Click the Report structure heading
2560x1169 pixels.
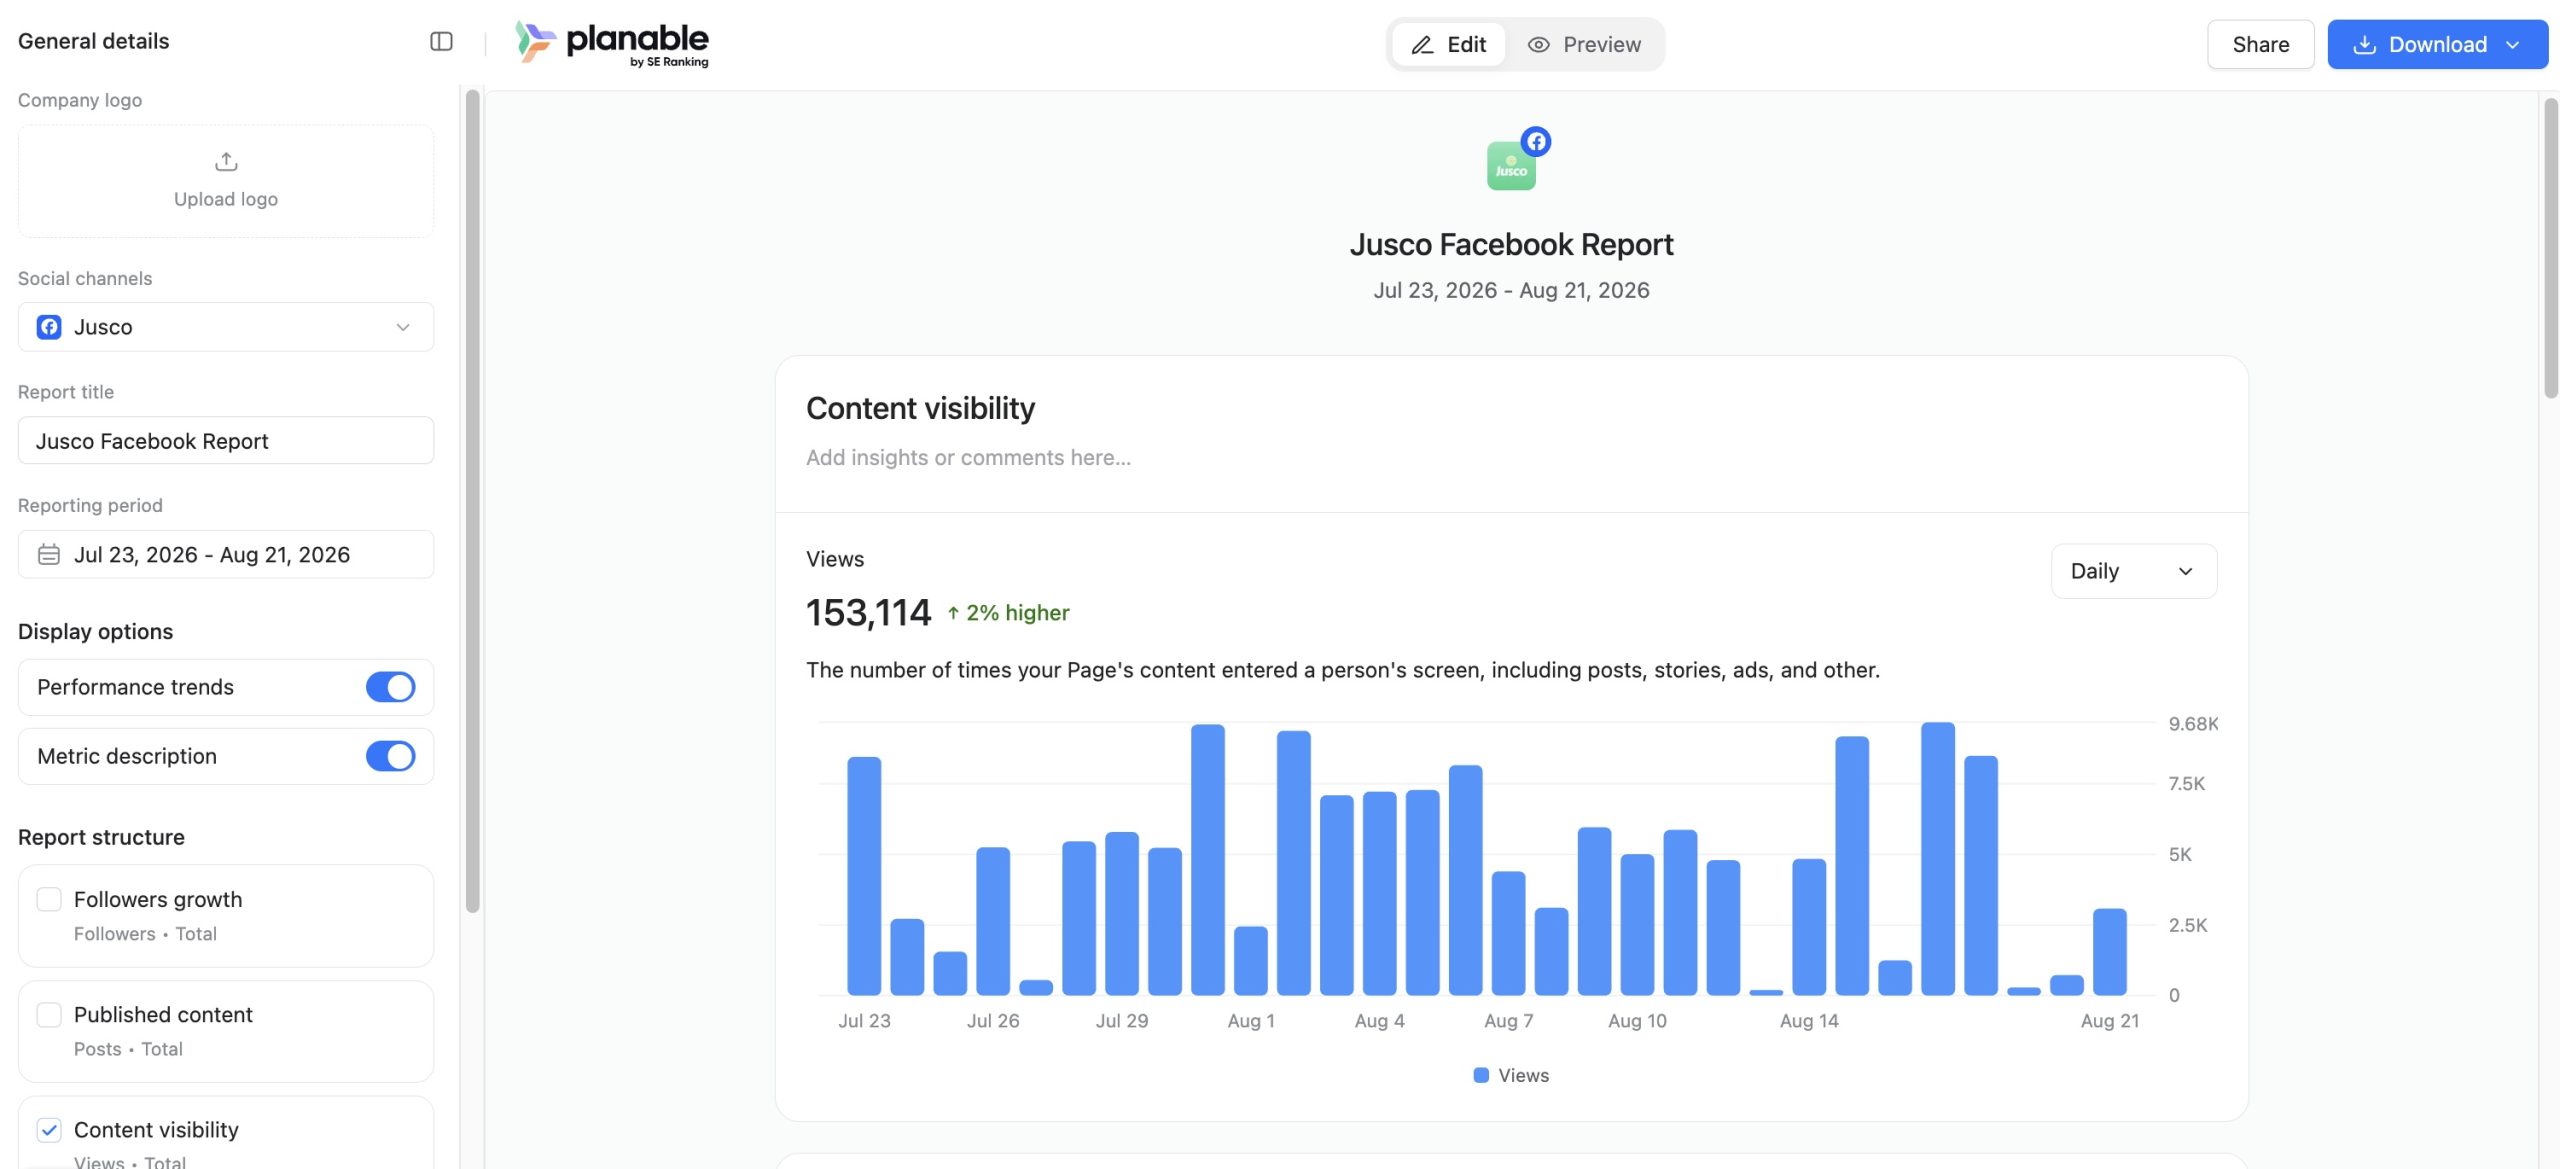pos(101,838)
